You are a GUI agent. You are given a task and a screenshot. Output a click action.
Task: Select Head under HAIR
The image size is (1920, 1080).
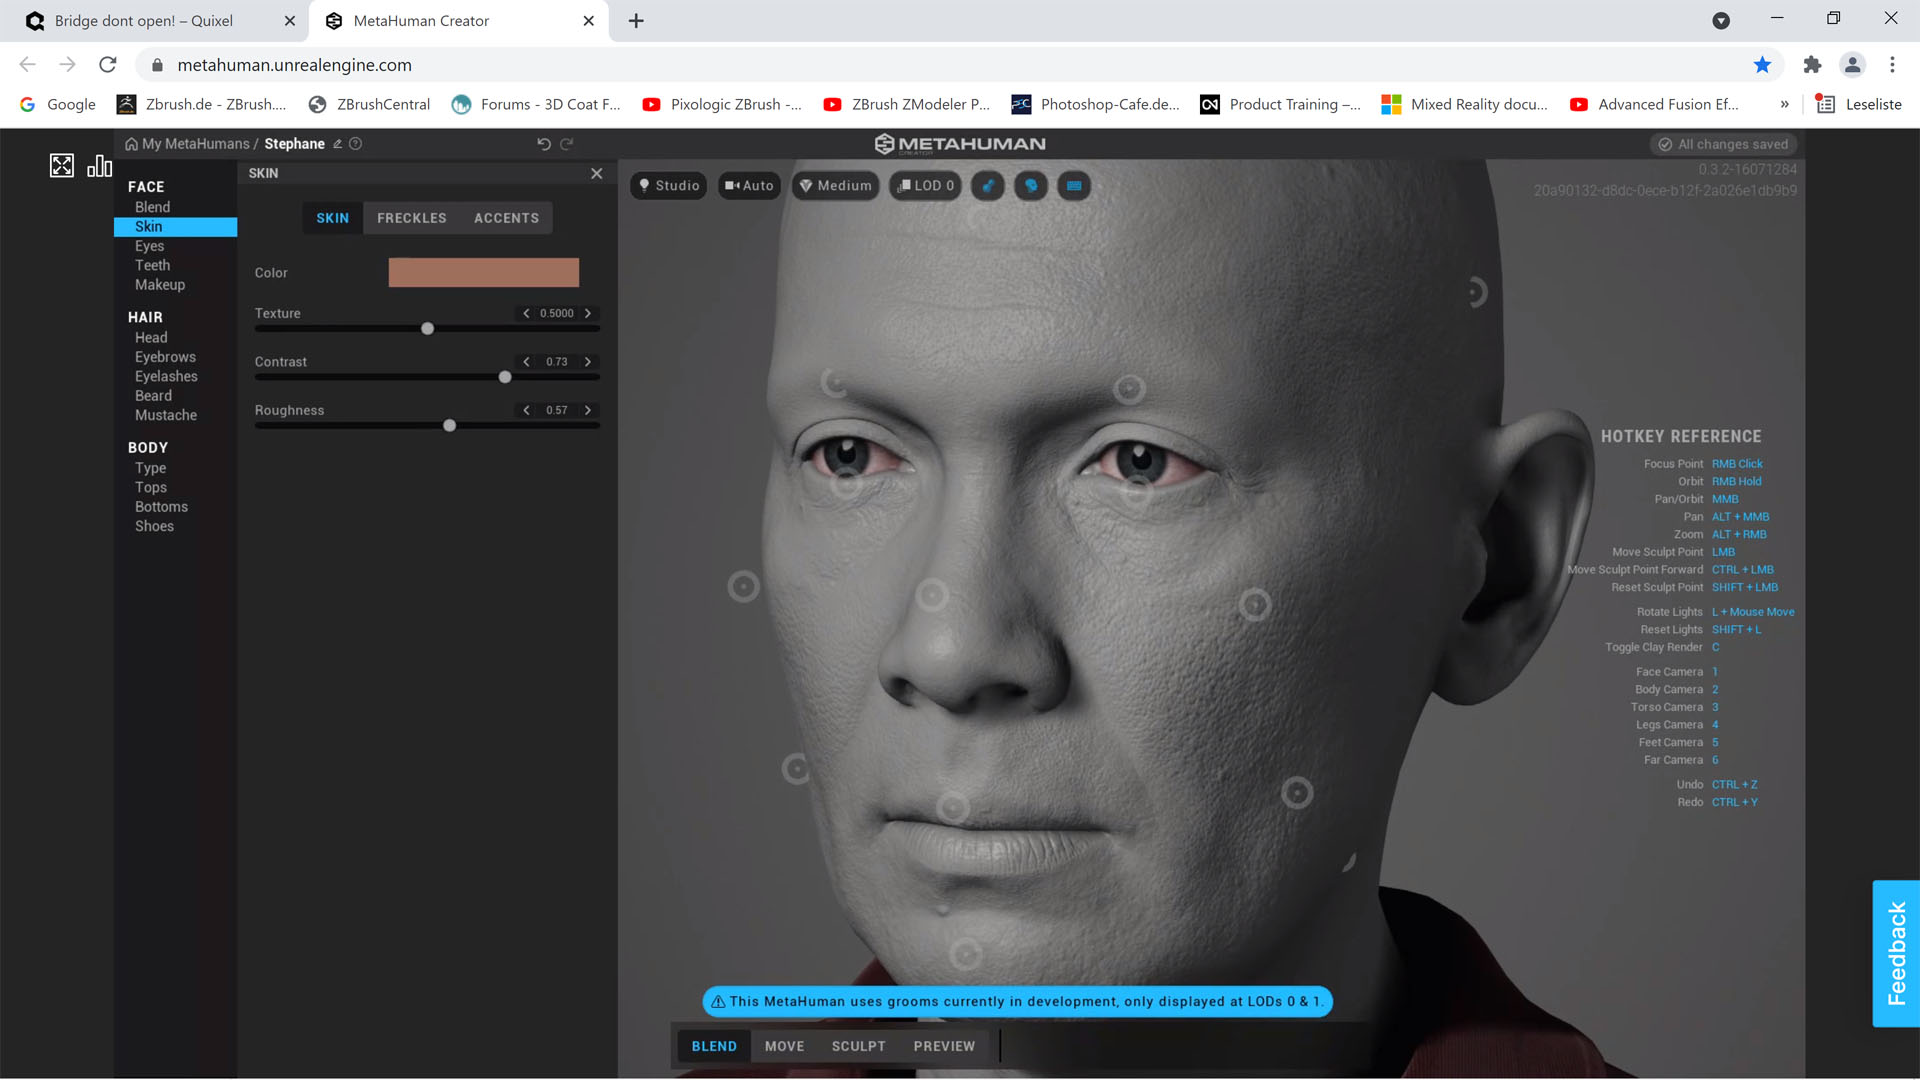coord(151,338)
